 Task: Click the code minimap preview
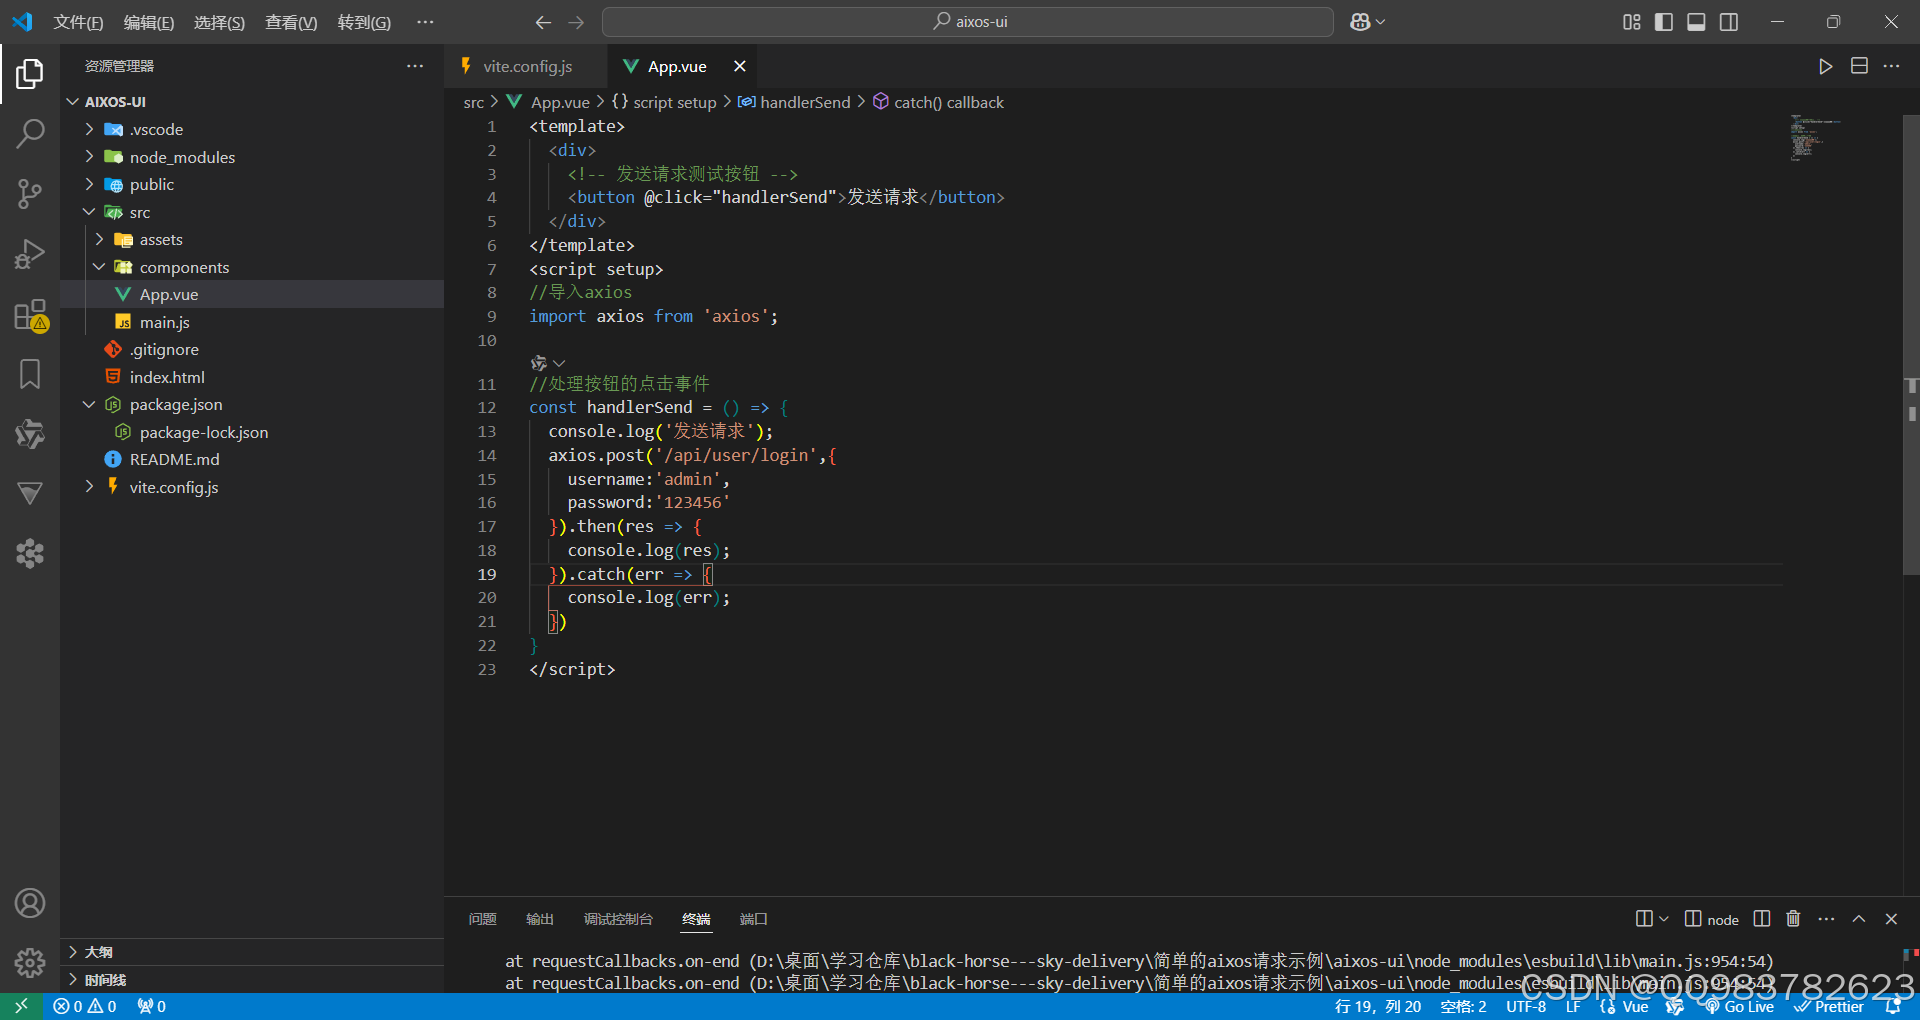pyautogui.click(x=1818, y=138)
